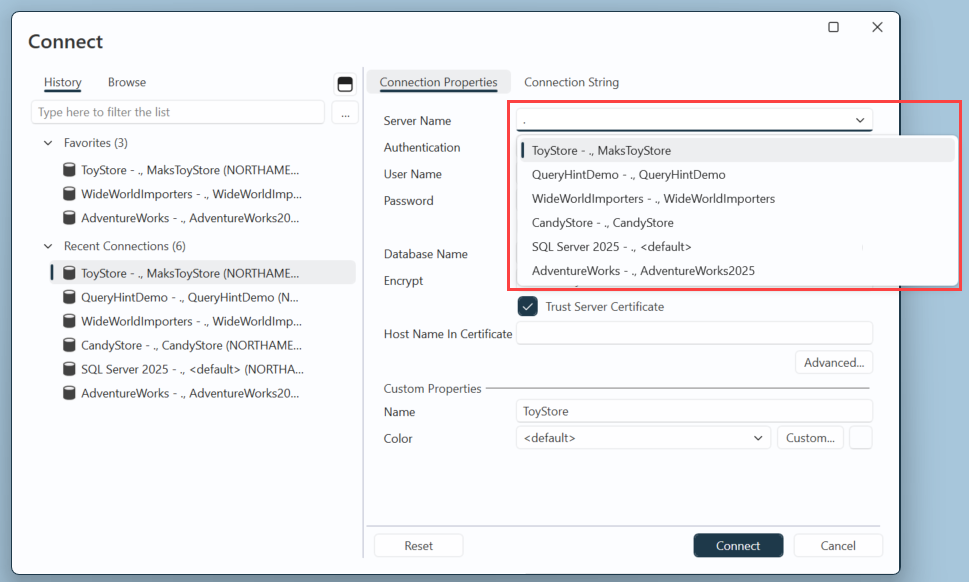The width and height of the screenshot is (969, 582).
Task: Click the Reset button
Action: 418,546
